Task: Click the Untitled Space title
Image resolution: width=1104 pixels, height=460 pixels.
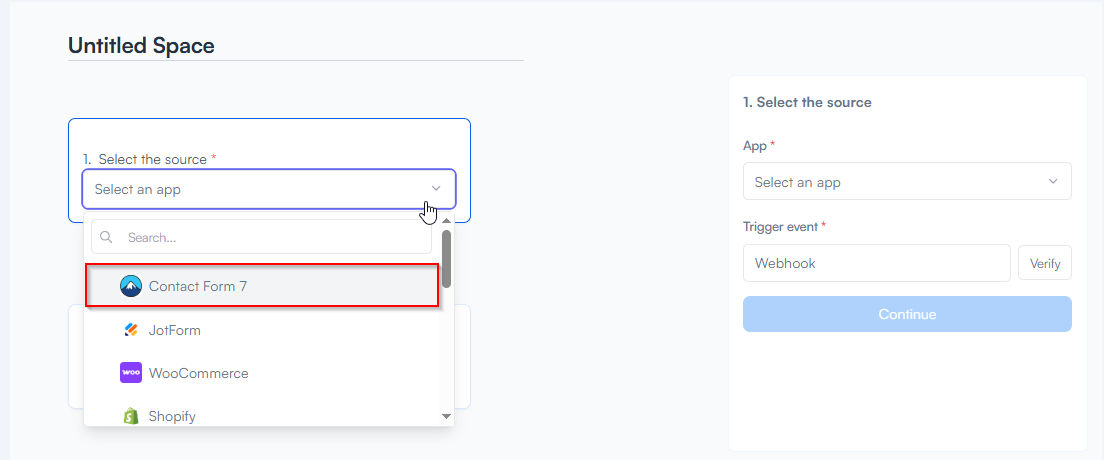Action: point(141,45)
